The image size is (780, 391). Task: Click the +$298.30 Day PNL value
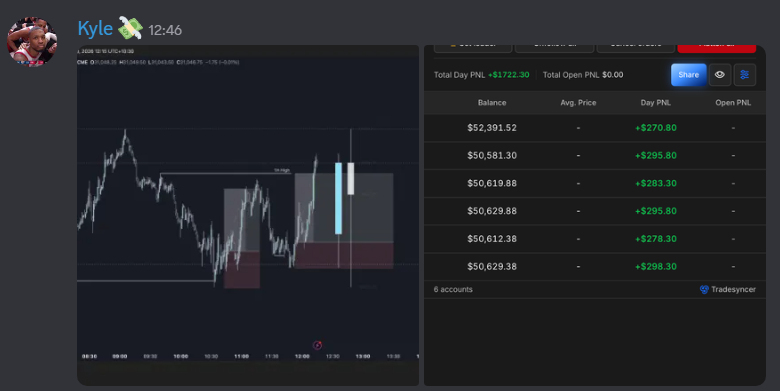tap(656, 267)
